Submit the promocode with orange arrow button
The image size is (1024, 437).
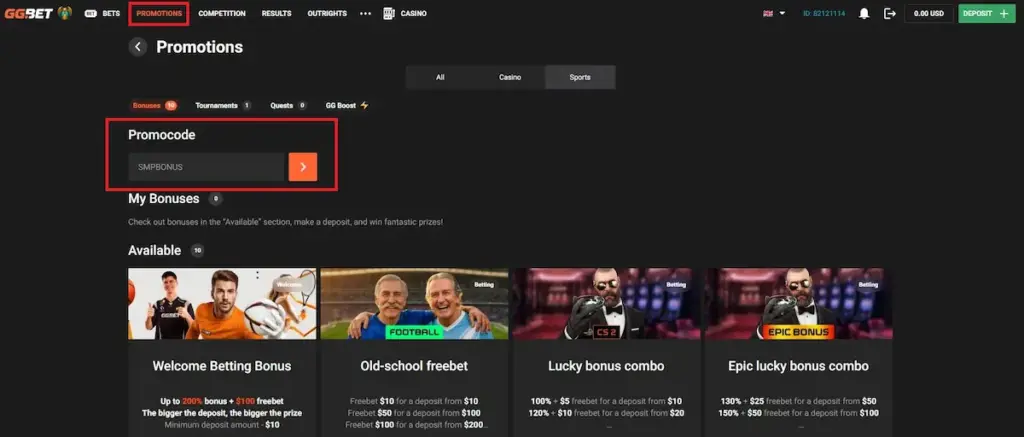pos(303,167)
